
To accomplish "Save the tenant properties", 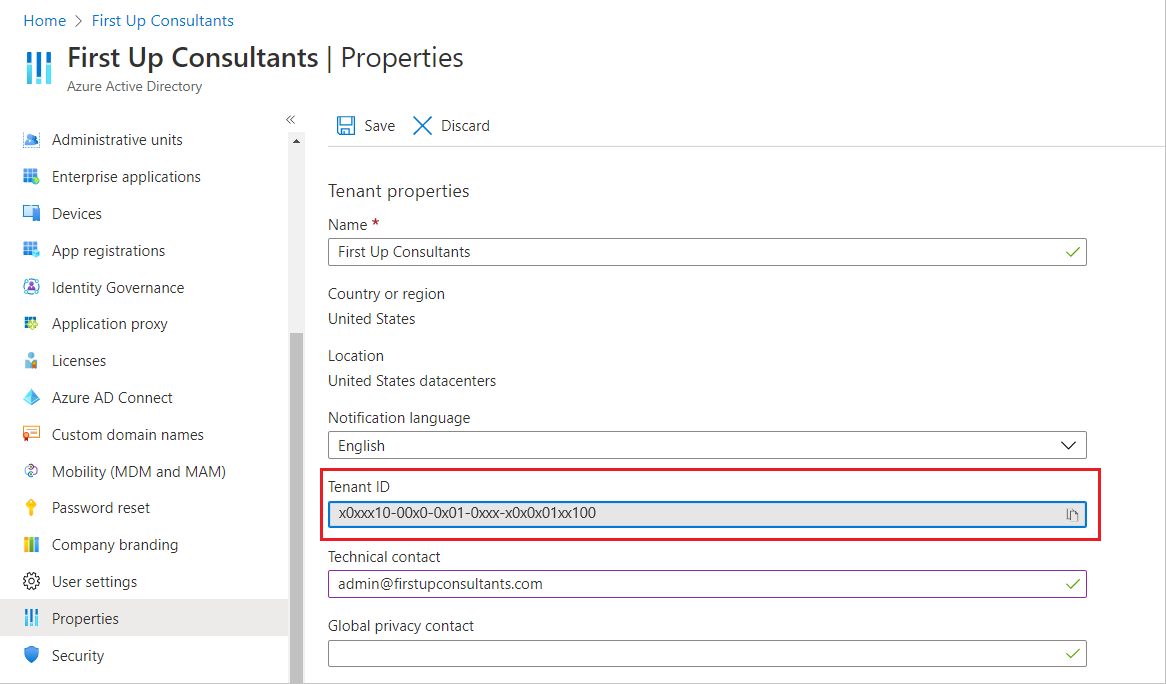I will click(366, 125).
